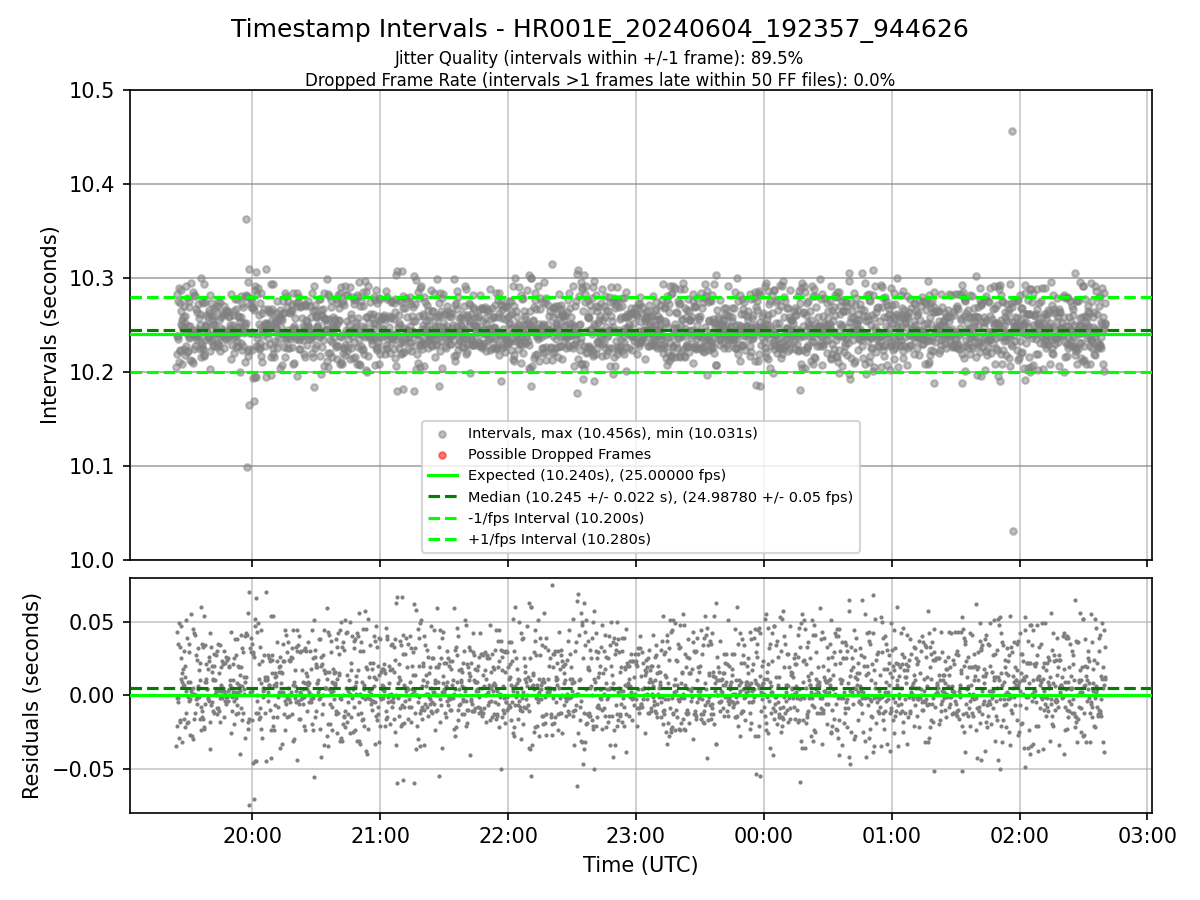
Task: Click the red dot marker for 'Possible Dropped Frames'
Action: point(444,455)
